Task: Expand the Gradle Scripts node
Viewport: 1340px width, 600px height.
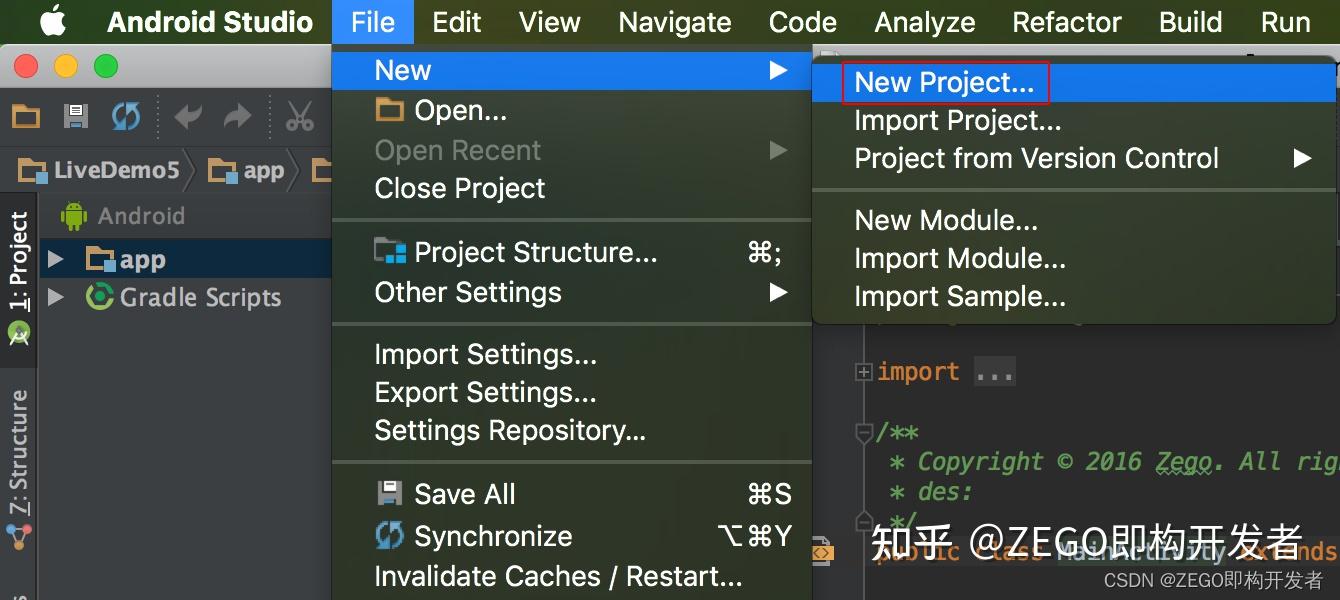Action: (57, 297)
